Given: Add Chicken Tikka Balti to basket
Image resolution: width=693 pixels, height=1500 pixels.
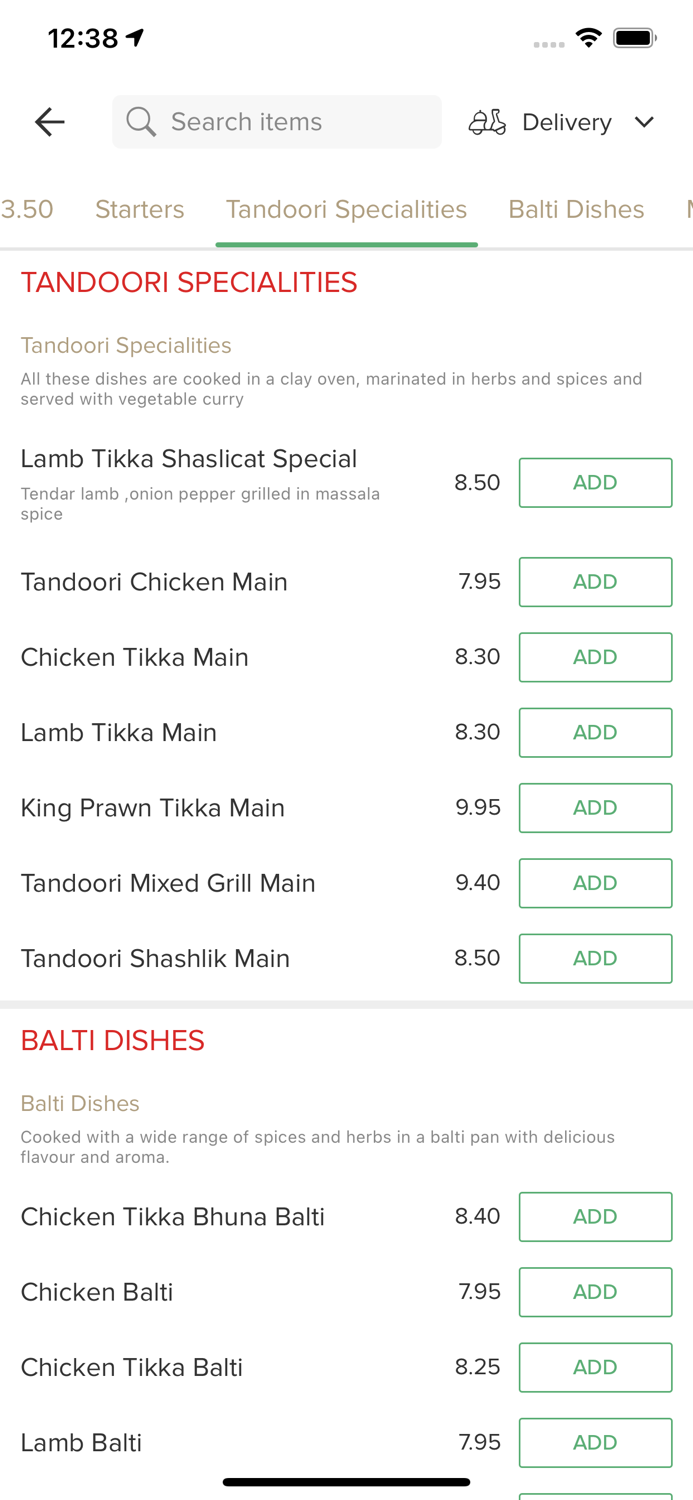Looking at the screenshot, I should click(x=595, y=1367).
